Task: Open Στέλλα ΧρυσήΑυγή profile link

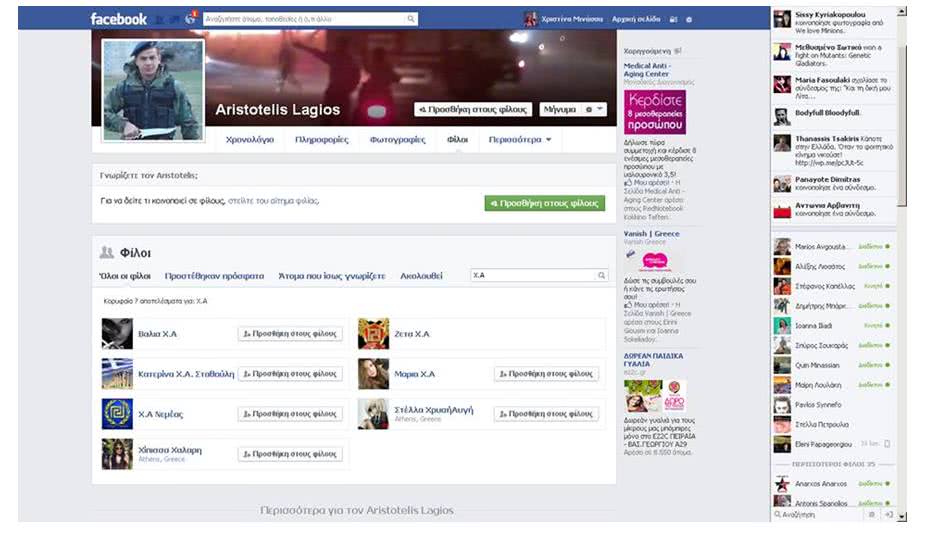Action: pos(433,410)
